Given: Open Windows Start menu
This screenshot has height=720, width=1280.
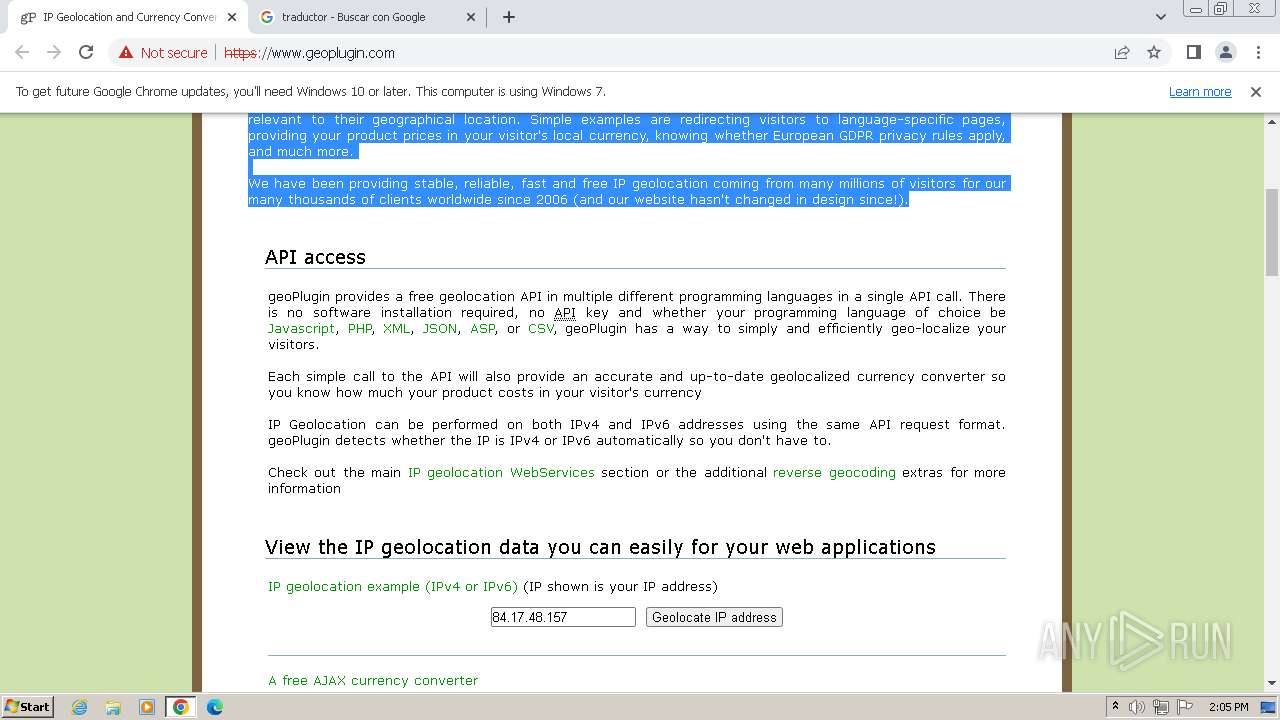Looking at the screenshot, I should click(x=28, y=706).
